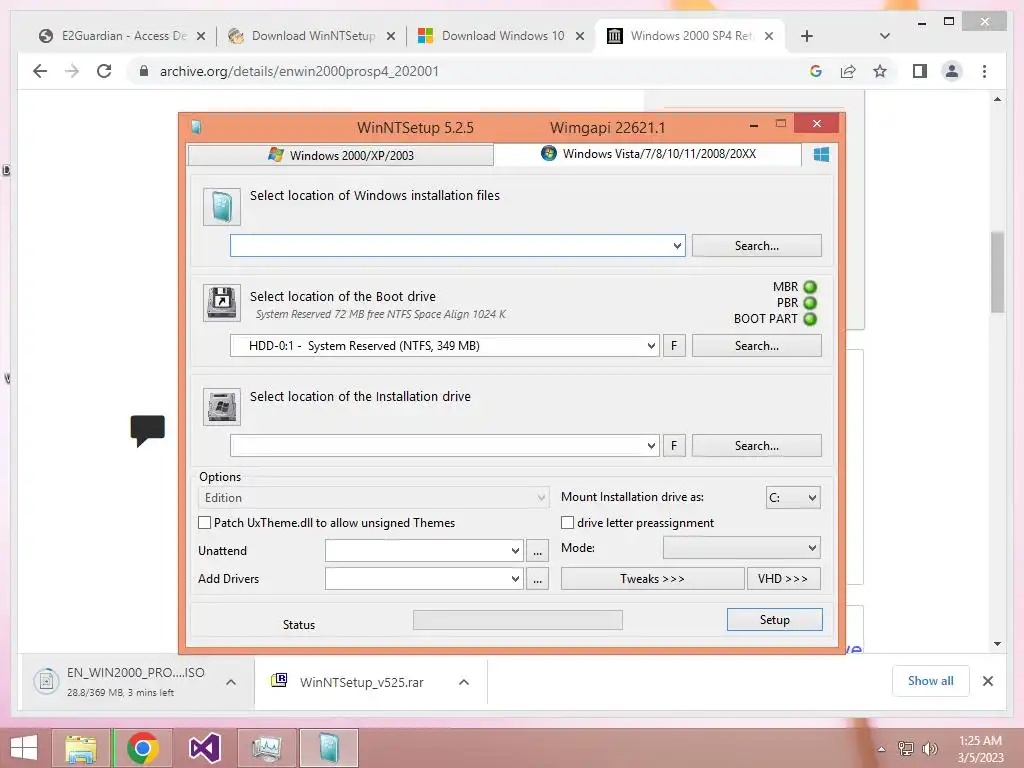Click Search button for Boot drive
1024x768 pixels.
point(757,345)
